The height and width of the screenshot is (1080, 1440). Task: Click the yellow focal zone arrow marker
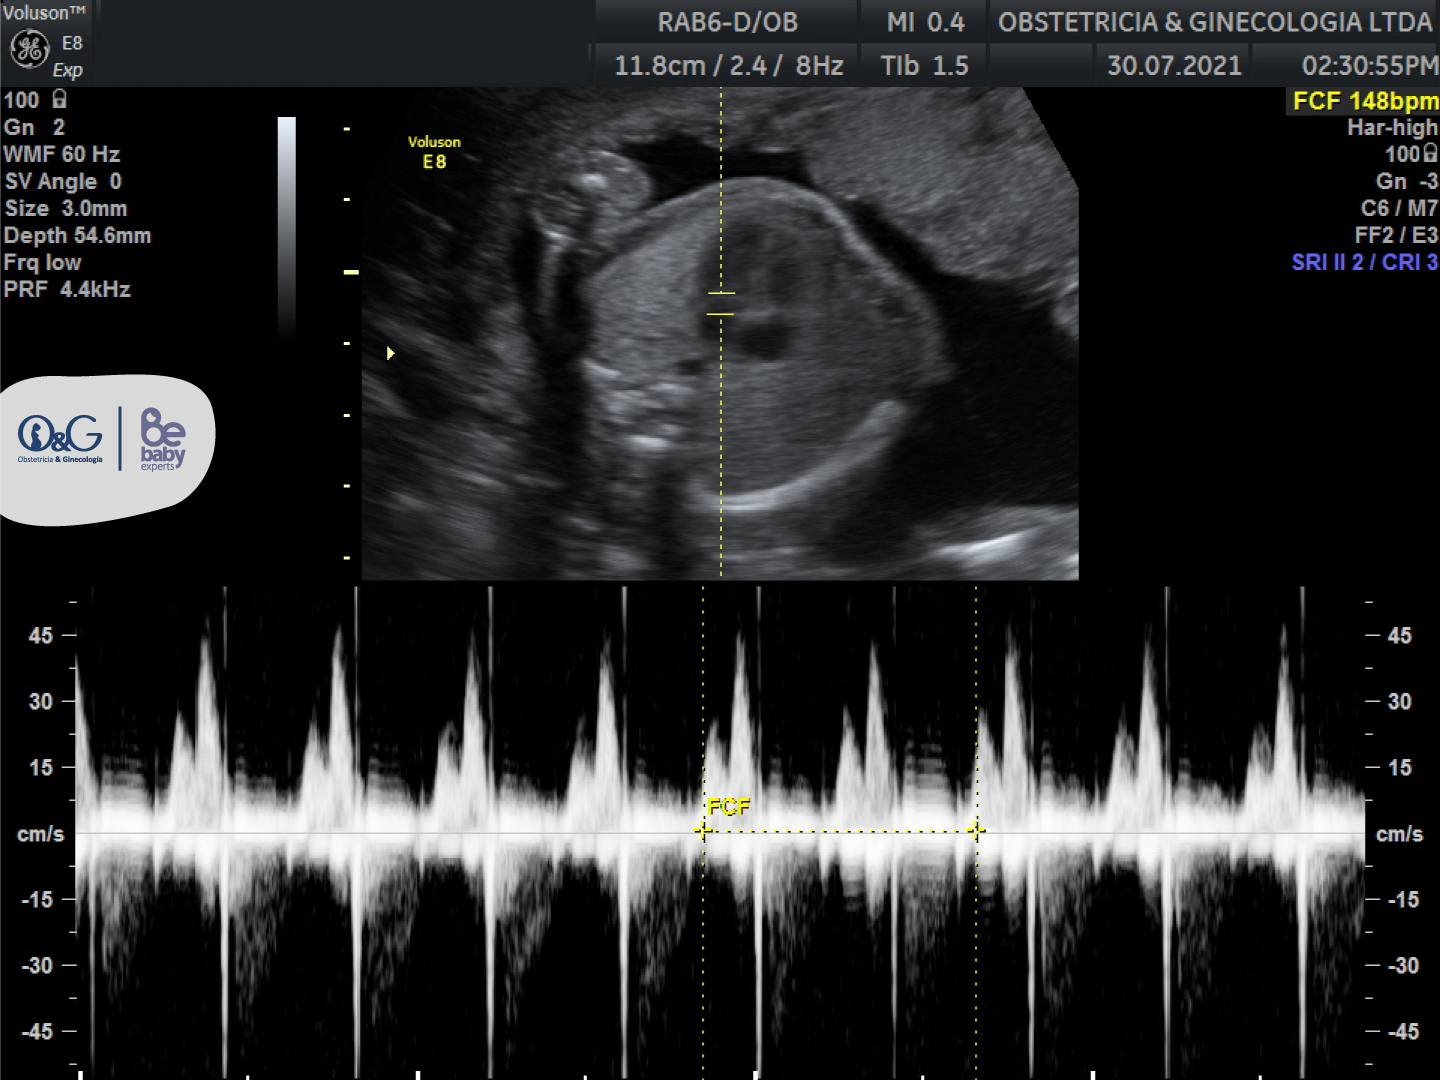[x=390, y=353]
